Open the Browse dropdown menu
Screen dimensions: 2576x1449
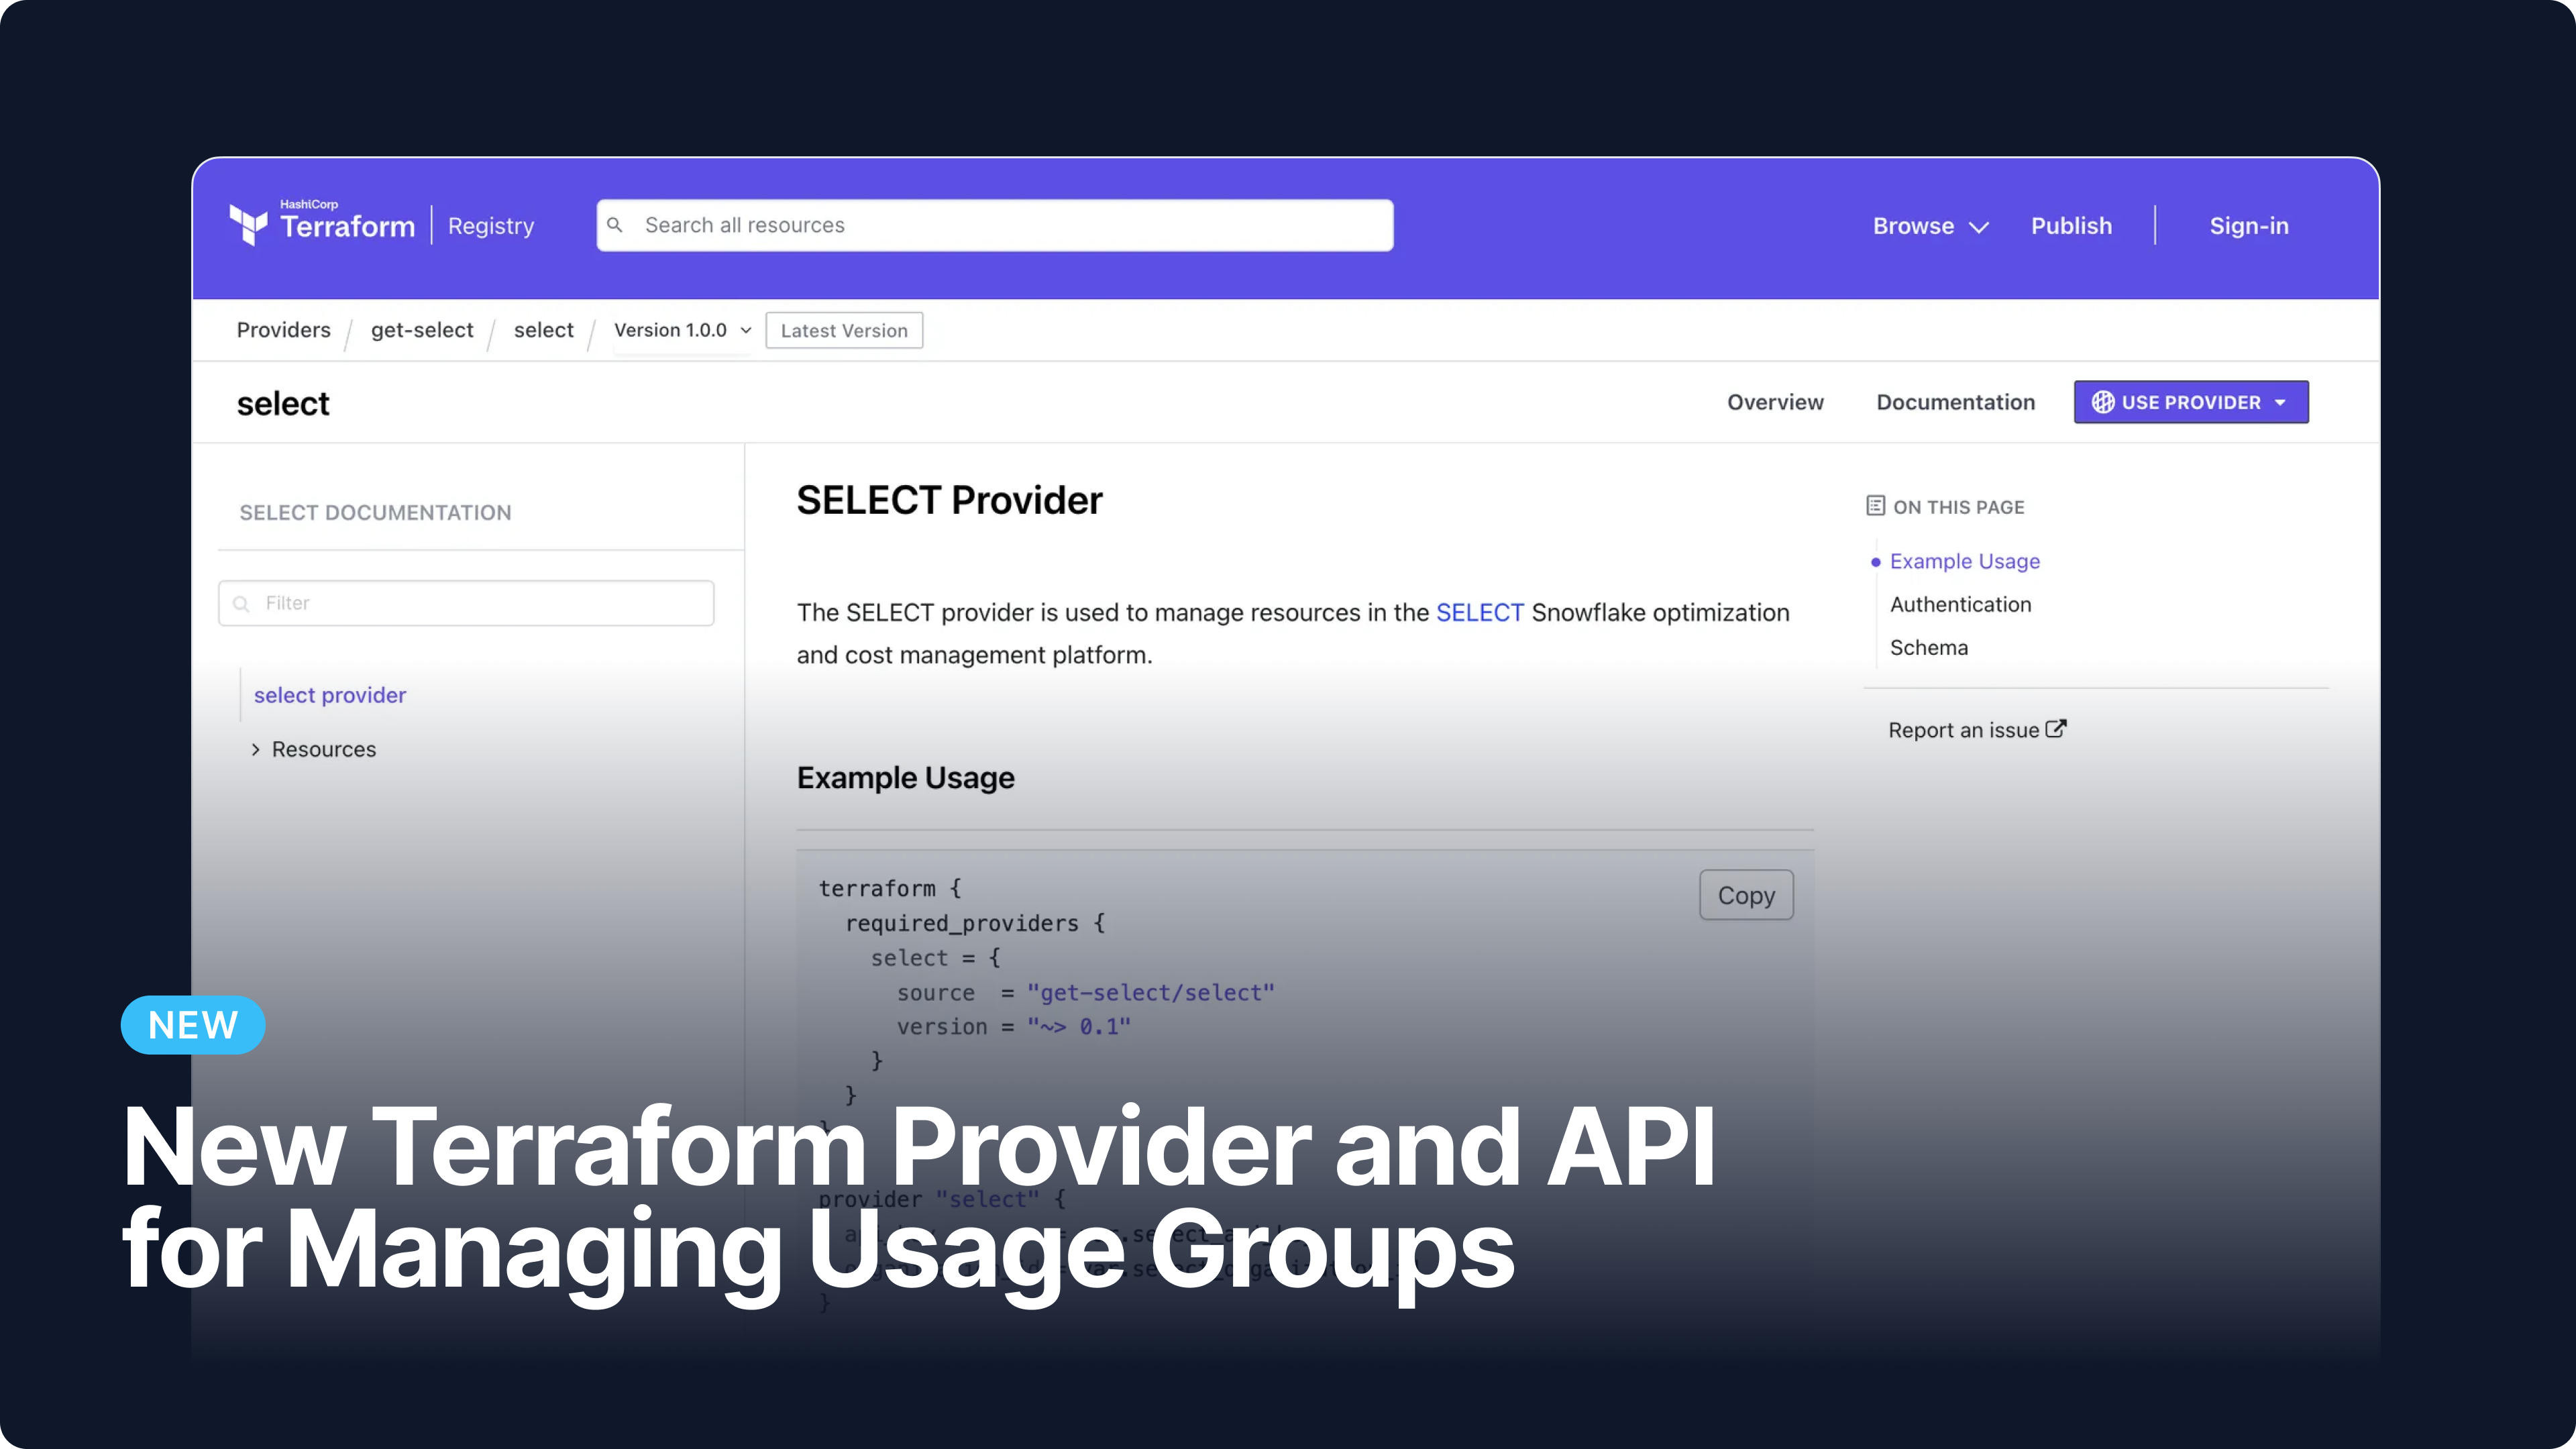pos(1930,226)
